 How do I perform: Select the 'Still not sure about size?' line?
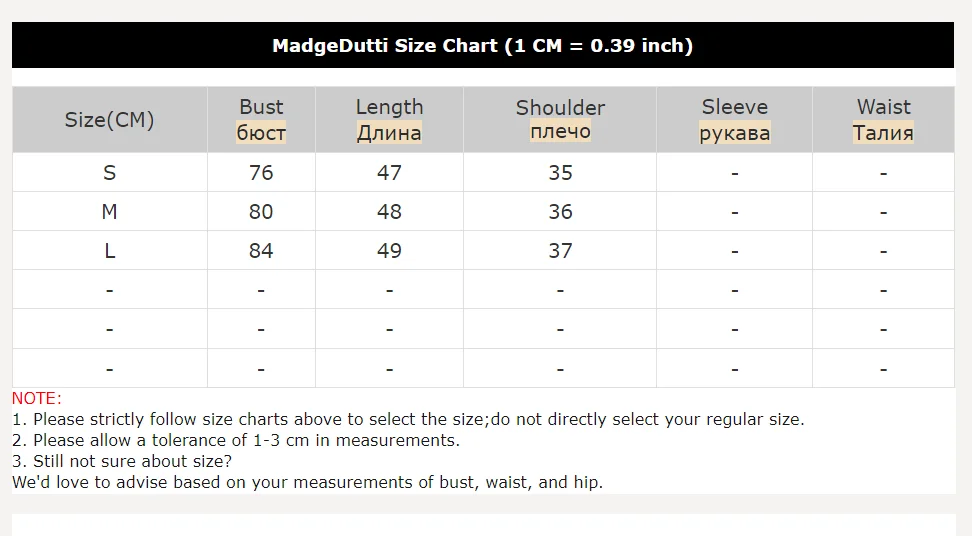pos(122,461)
